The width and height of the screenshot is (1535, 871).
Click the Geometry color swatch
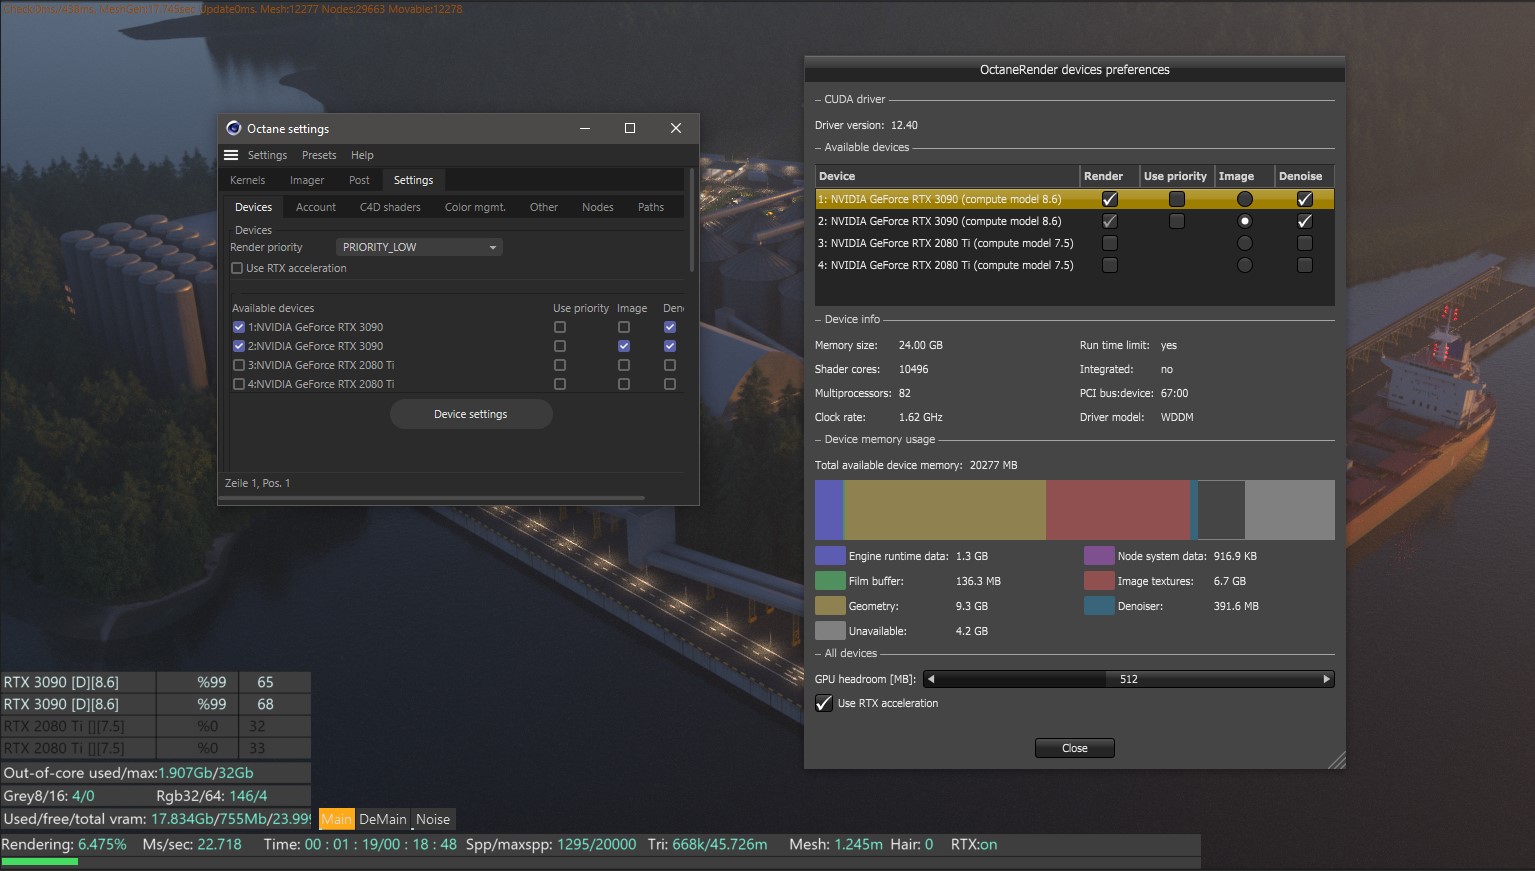point(830,606)
